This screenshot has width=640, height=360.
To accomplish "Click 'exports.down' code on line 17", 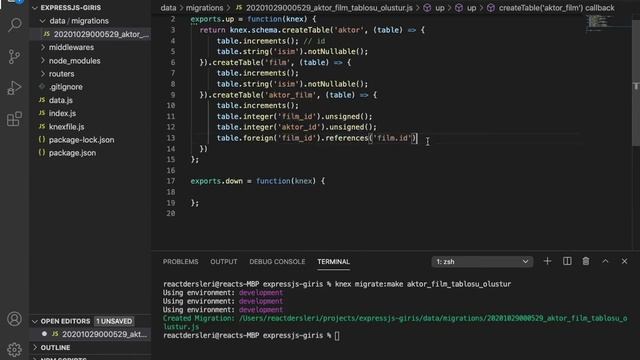I will [216, 181].
